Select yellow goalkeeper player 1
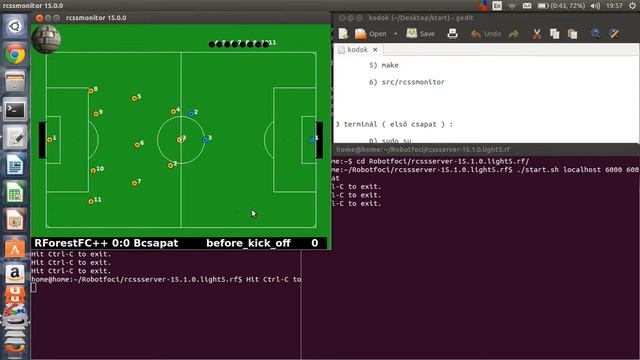The width and height of the screenshot is (640, 360). (x=50, y=140)
